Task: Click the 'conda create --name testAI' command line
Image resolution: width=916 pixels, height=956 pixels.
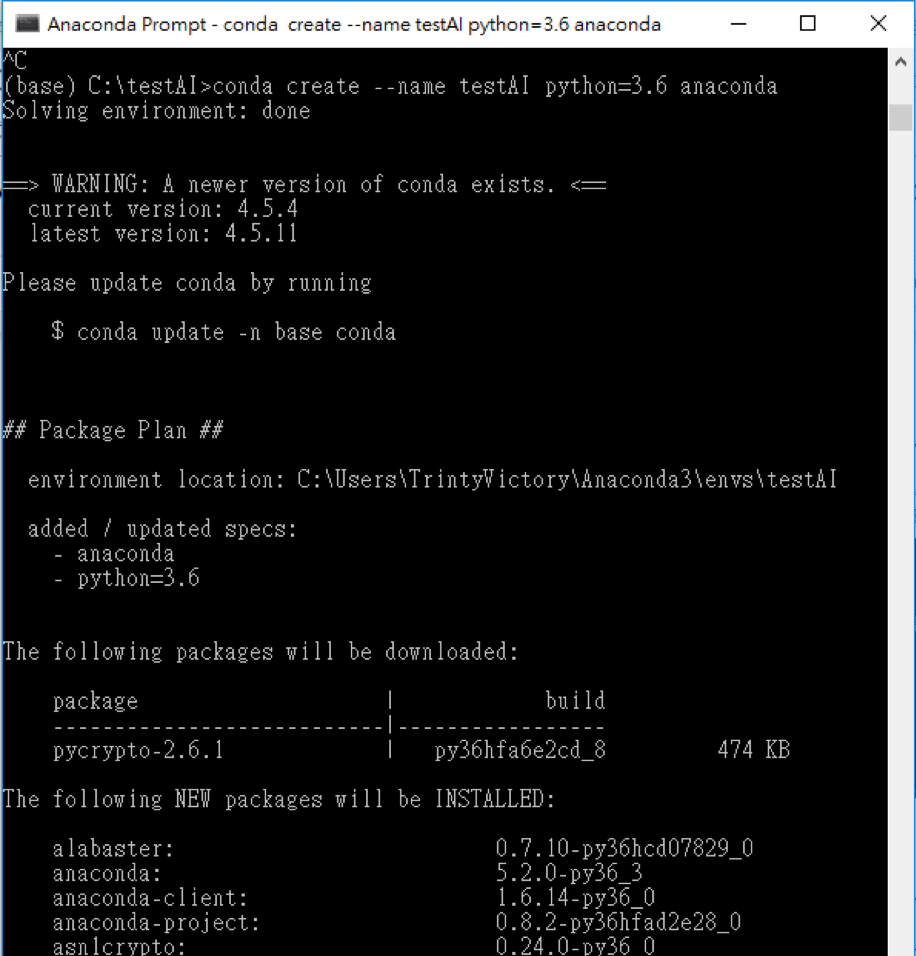Action: point(390,86)
